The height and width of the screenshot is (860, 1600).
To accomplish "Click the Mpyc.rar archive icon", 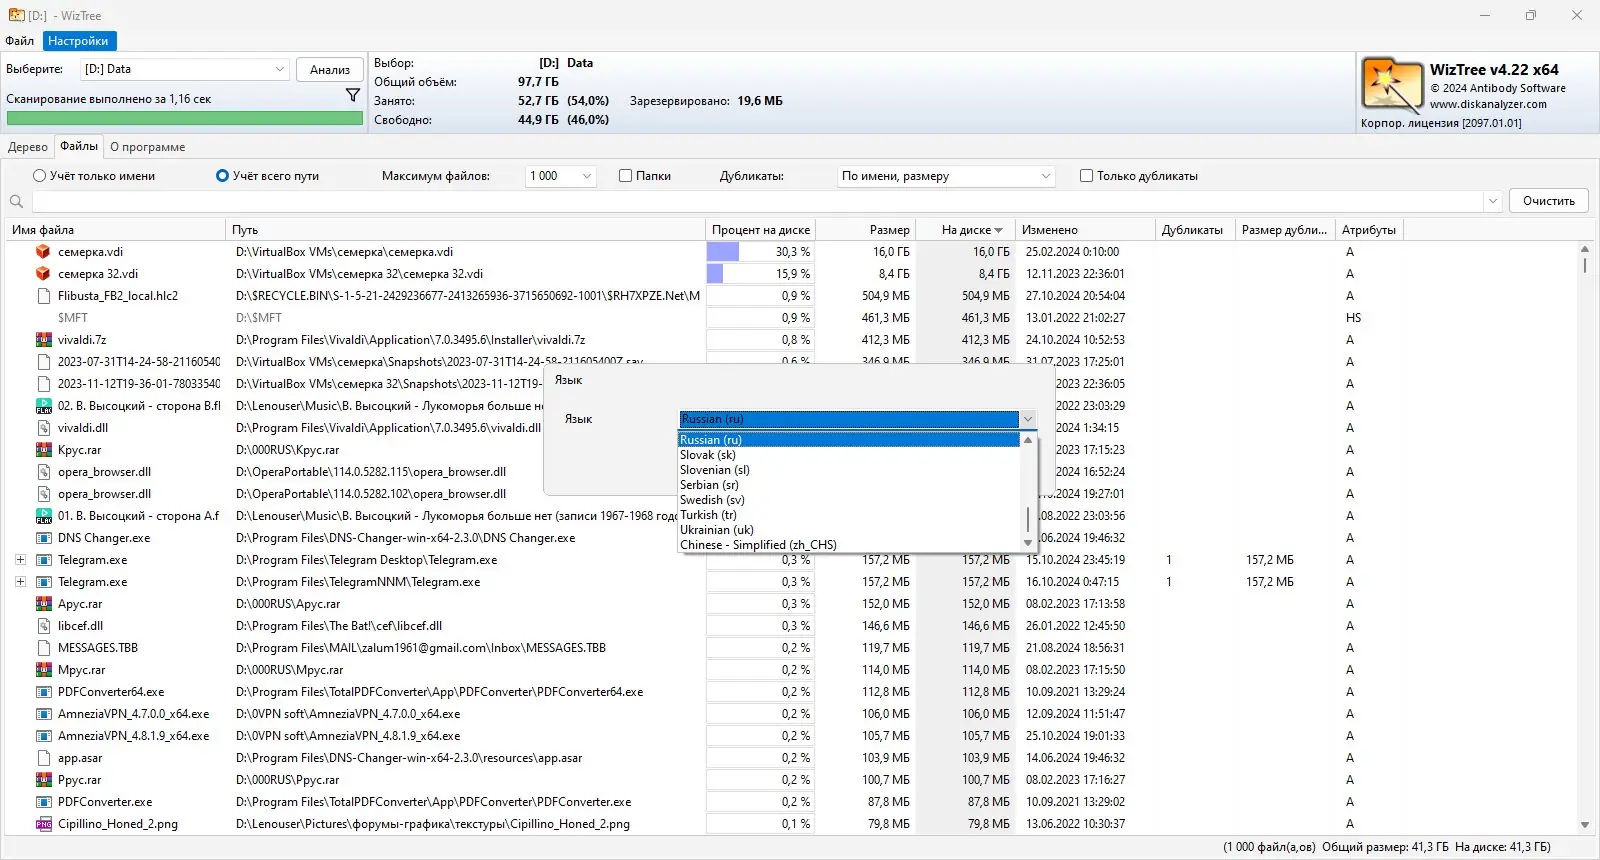I will [x=43, y=670].
